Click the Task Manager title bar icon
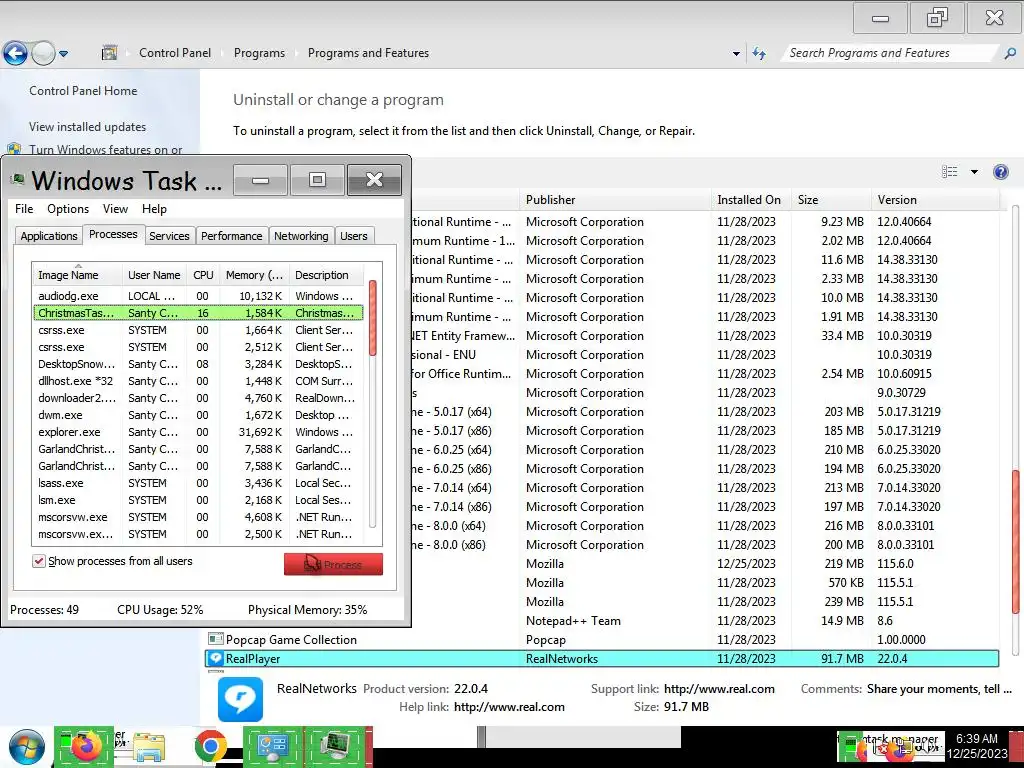Viewport: 1024px width, 768px height. [18, 180]
